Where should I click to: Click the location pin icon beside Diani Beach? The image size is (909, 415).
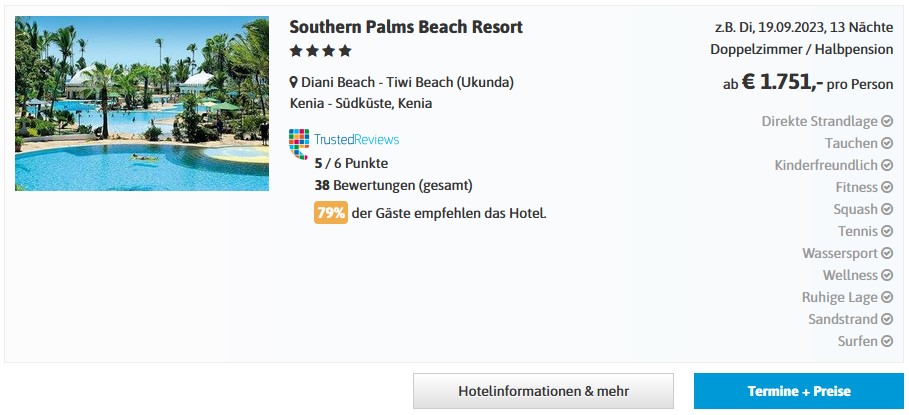coord(293,82)
